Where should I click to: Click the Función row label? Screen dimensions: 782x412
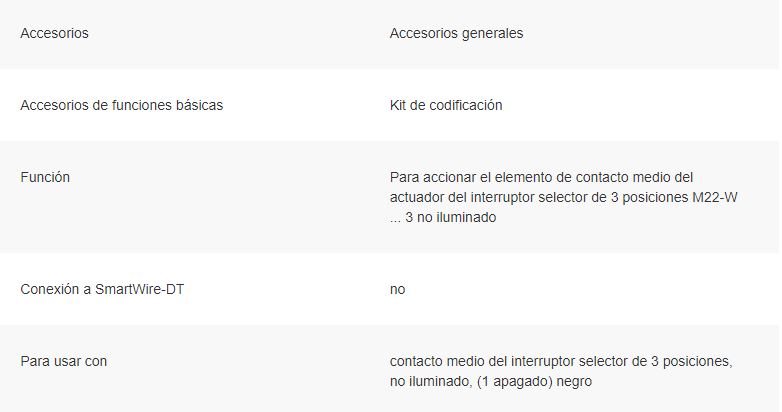coord(45,177)
